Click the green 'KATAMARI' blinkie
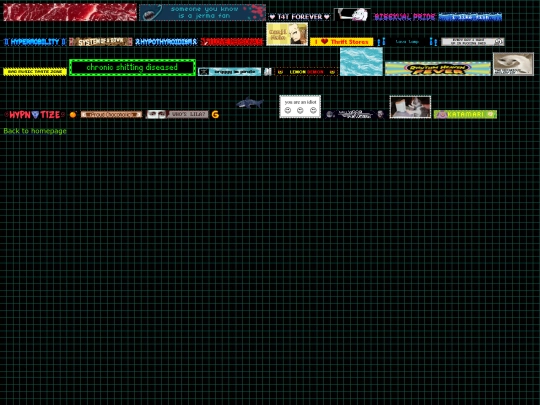The height and width of the screenshot is (405, 540). tap(465, 114)
